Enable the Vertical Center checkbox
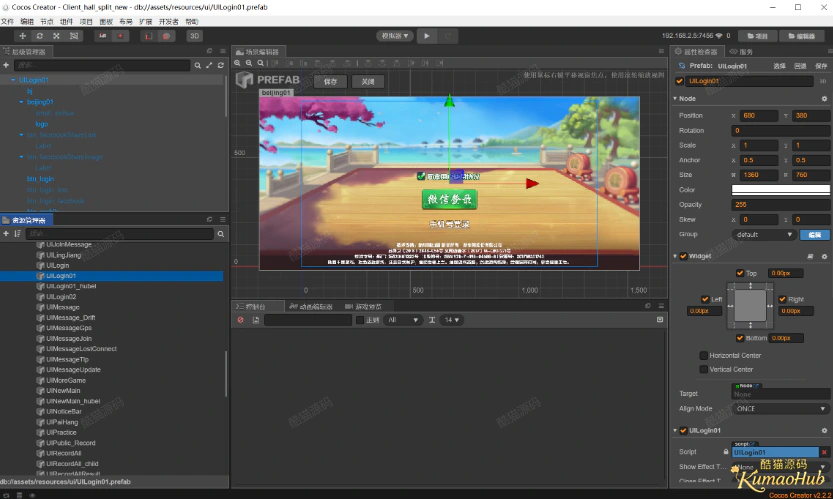This screenshot has height=499, width=833. [703, 369]
